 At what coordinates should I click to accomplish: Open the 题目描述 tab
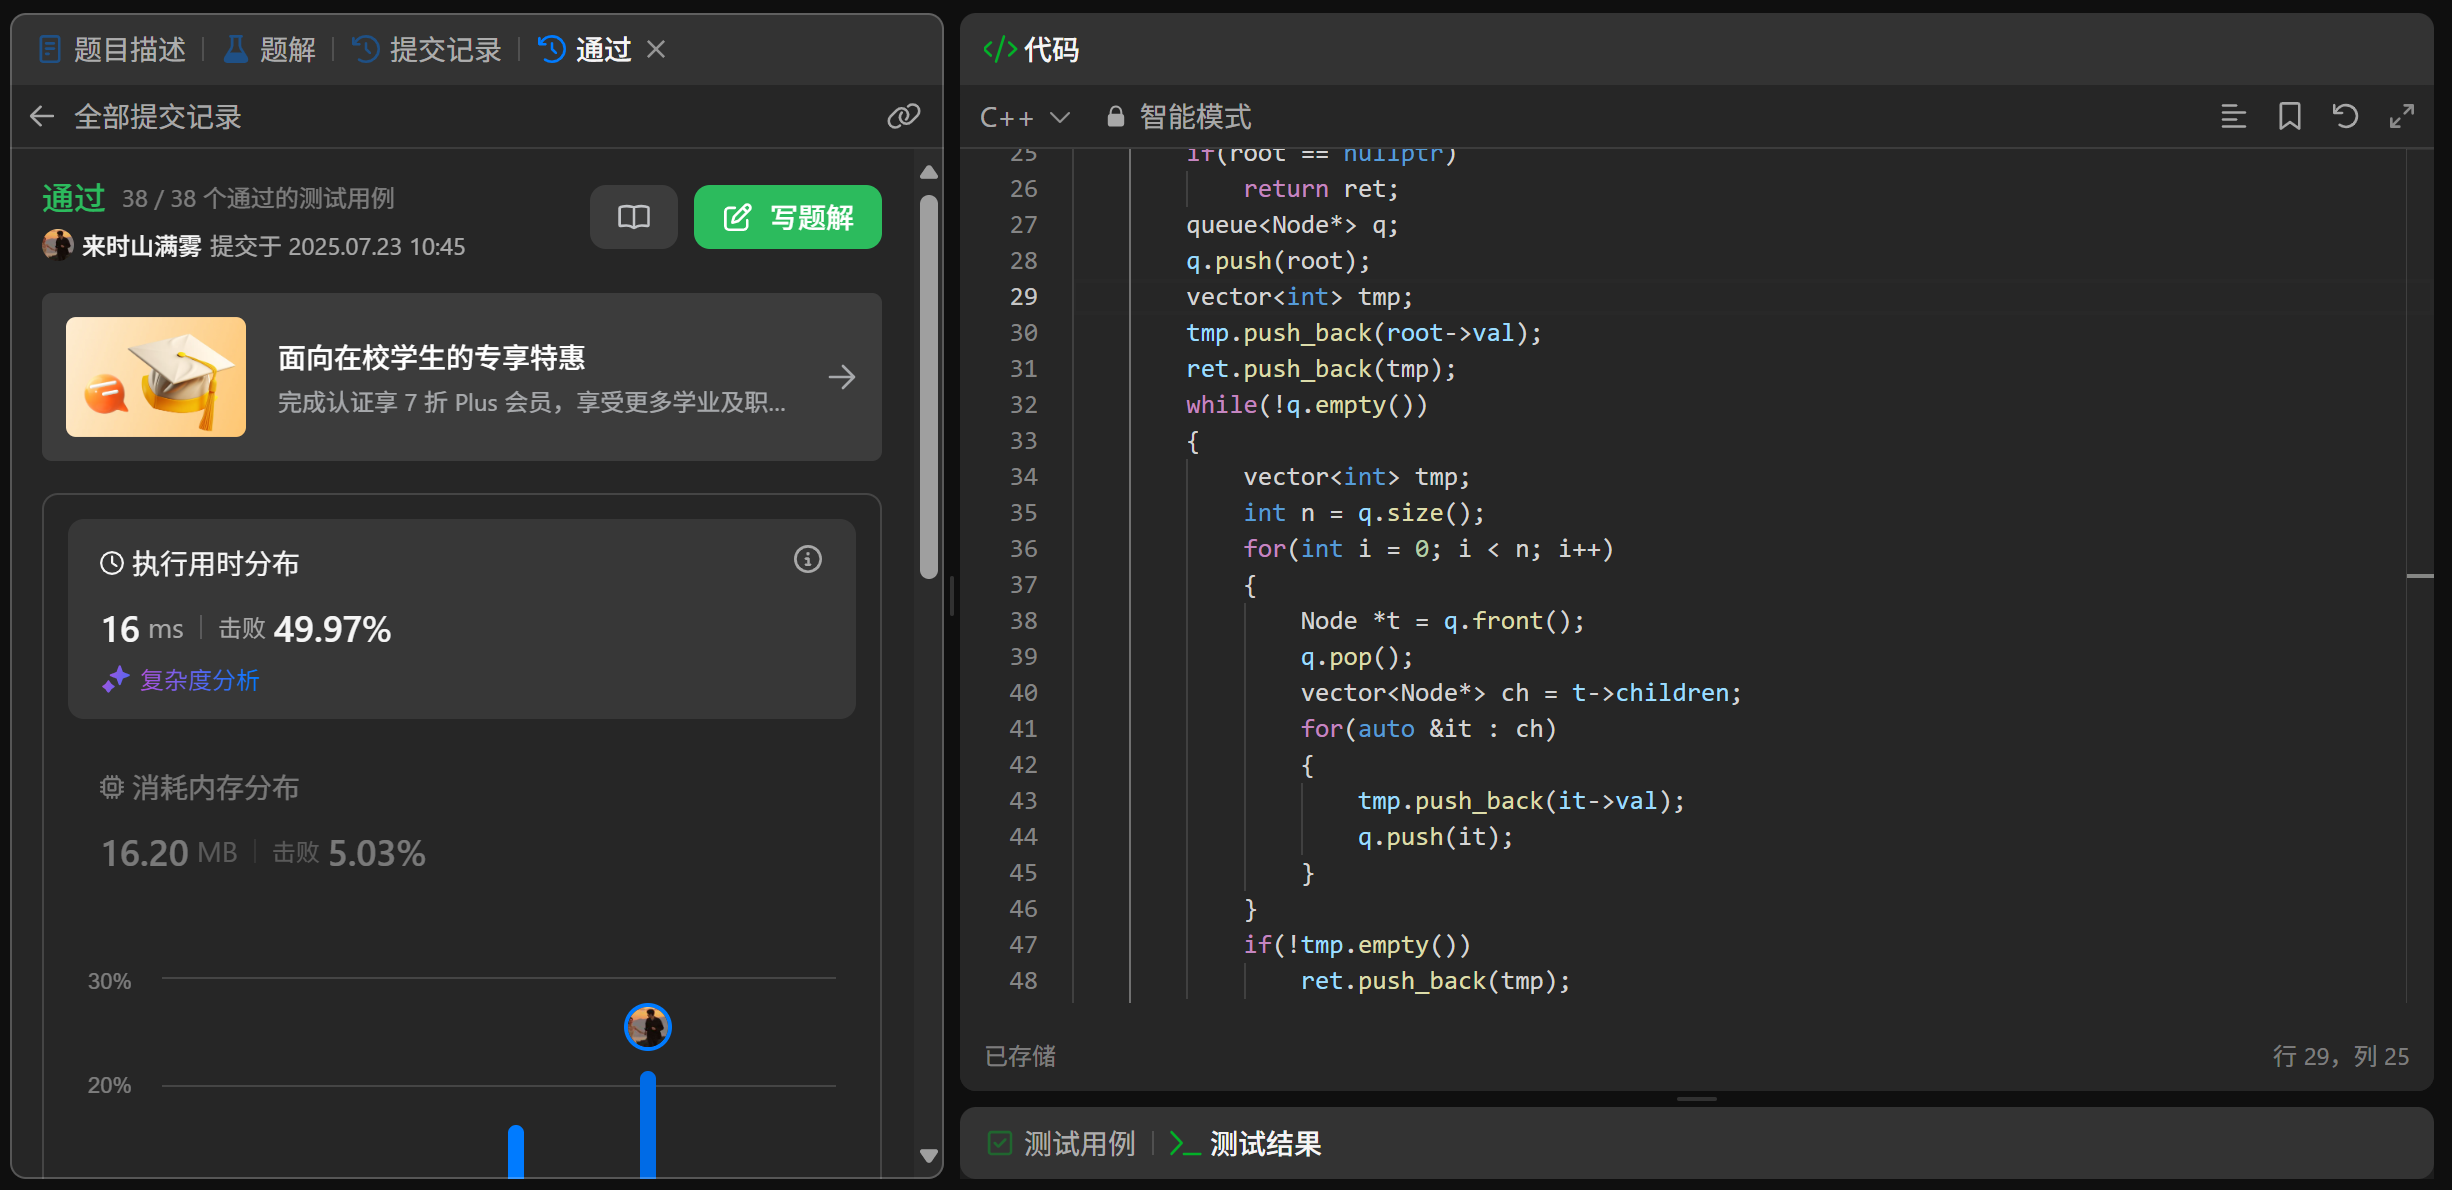click(x=112, y=49)
